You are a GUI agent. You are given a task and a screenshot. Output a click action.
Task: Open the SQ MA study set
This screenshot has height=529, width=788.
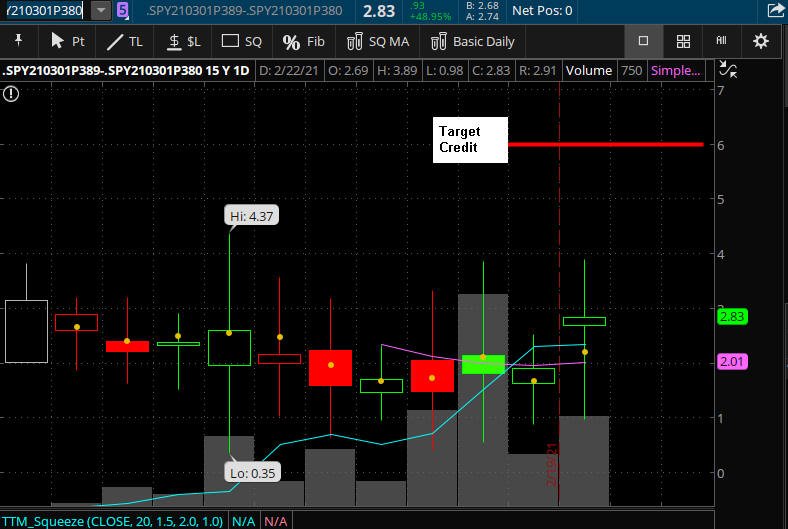pyautogui.click(x=378, y=41)
